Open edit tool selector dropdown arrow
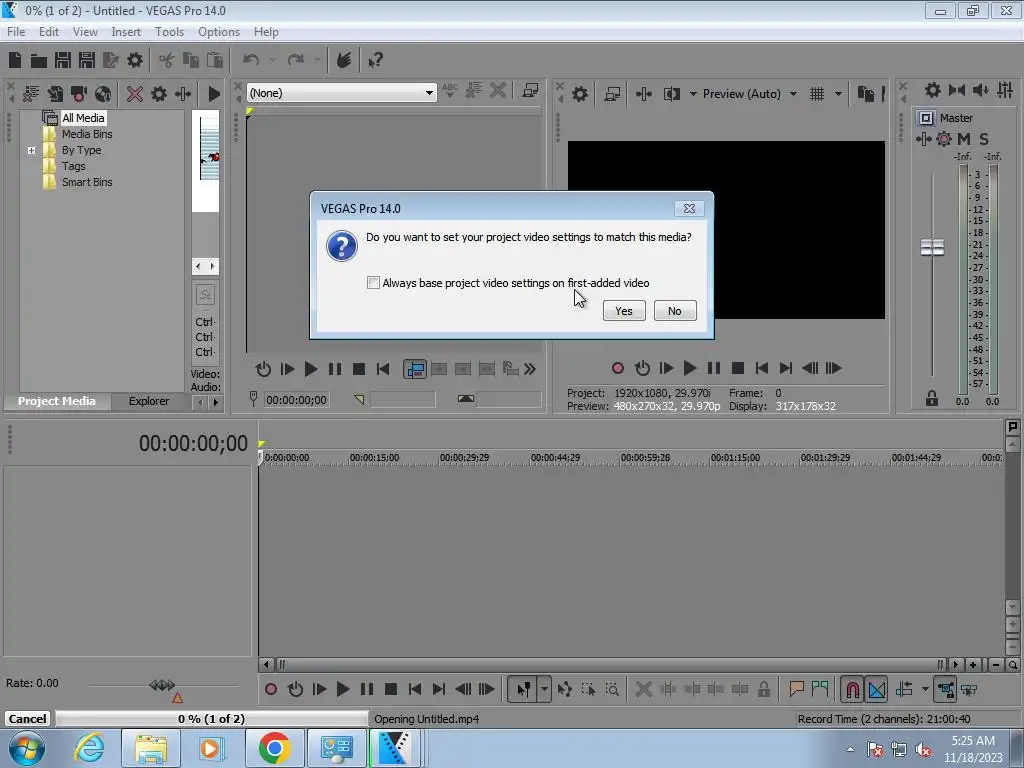Viewport: 1024px width, 768px height. click(x=544, y=689)
